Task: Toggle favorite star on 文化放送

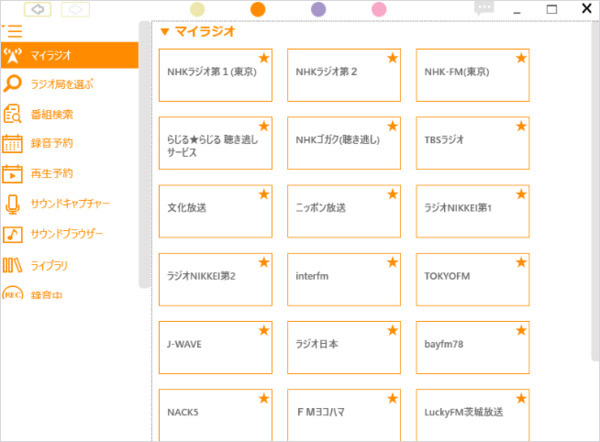Action: (264, 194)
